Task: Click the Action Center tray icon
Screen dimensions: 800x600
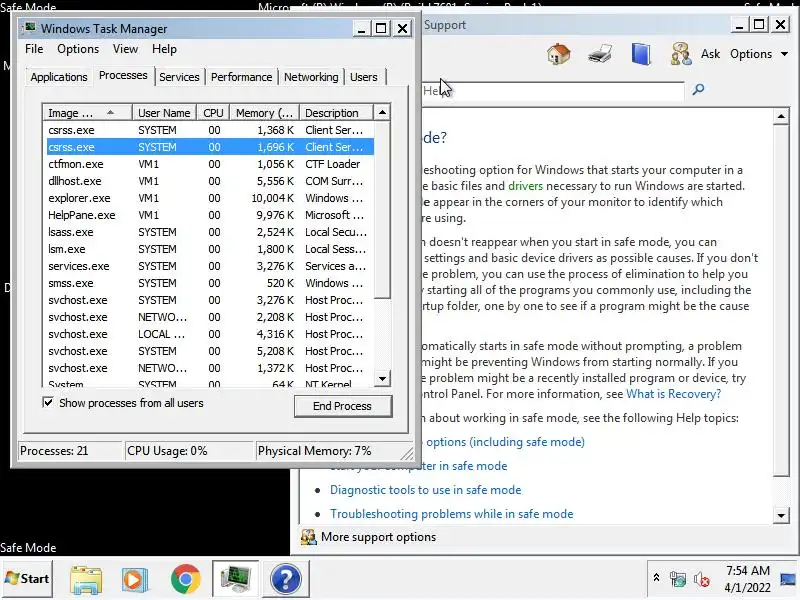Action: pyautogui.click(x=678, y=579)
